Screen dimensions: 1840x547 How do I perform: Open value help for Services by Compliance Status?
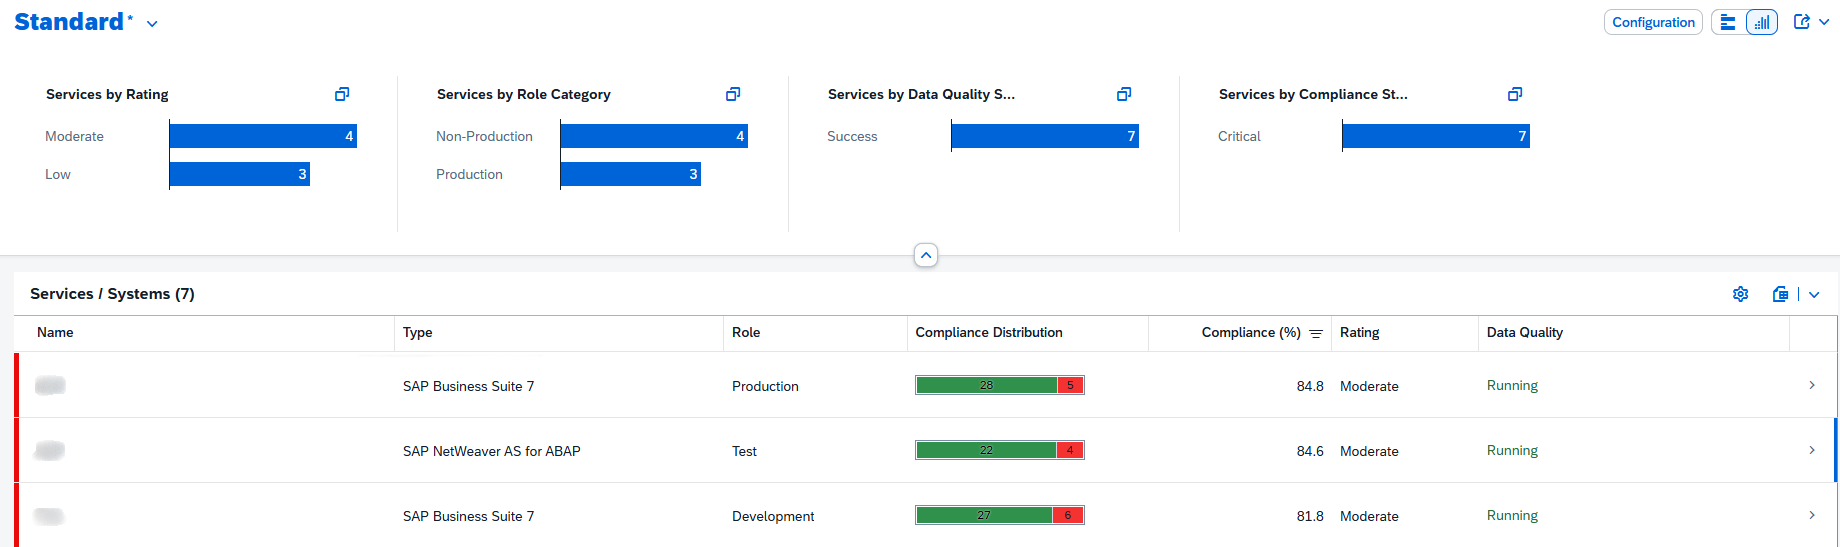coord(1515,94)
